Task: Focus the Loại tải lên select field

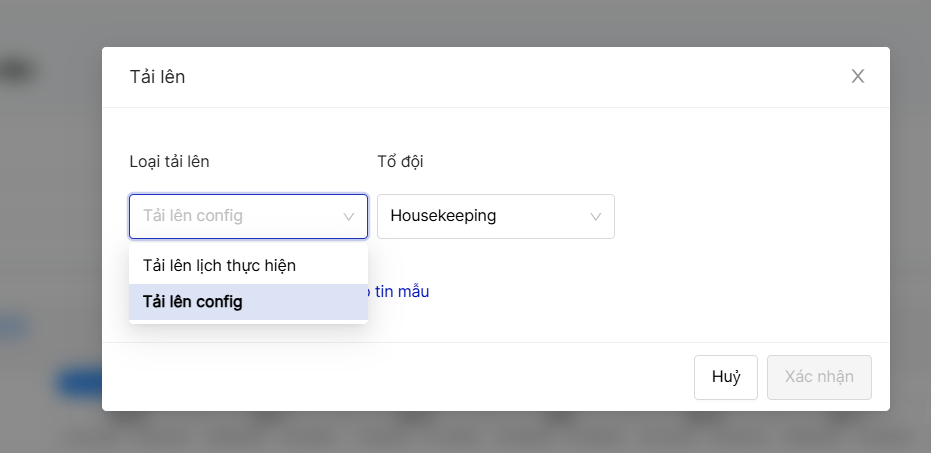Action: coord(240,216)
